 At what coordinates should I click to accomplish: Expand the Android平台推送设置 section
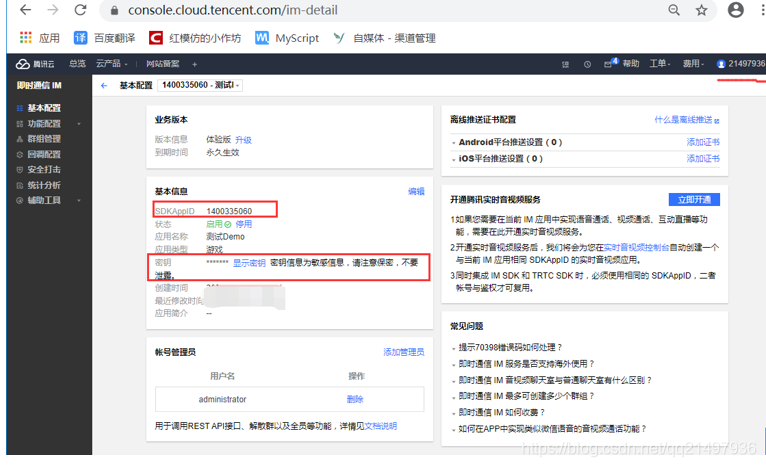tap(507, 142)
